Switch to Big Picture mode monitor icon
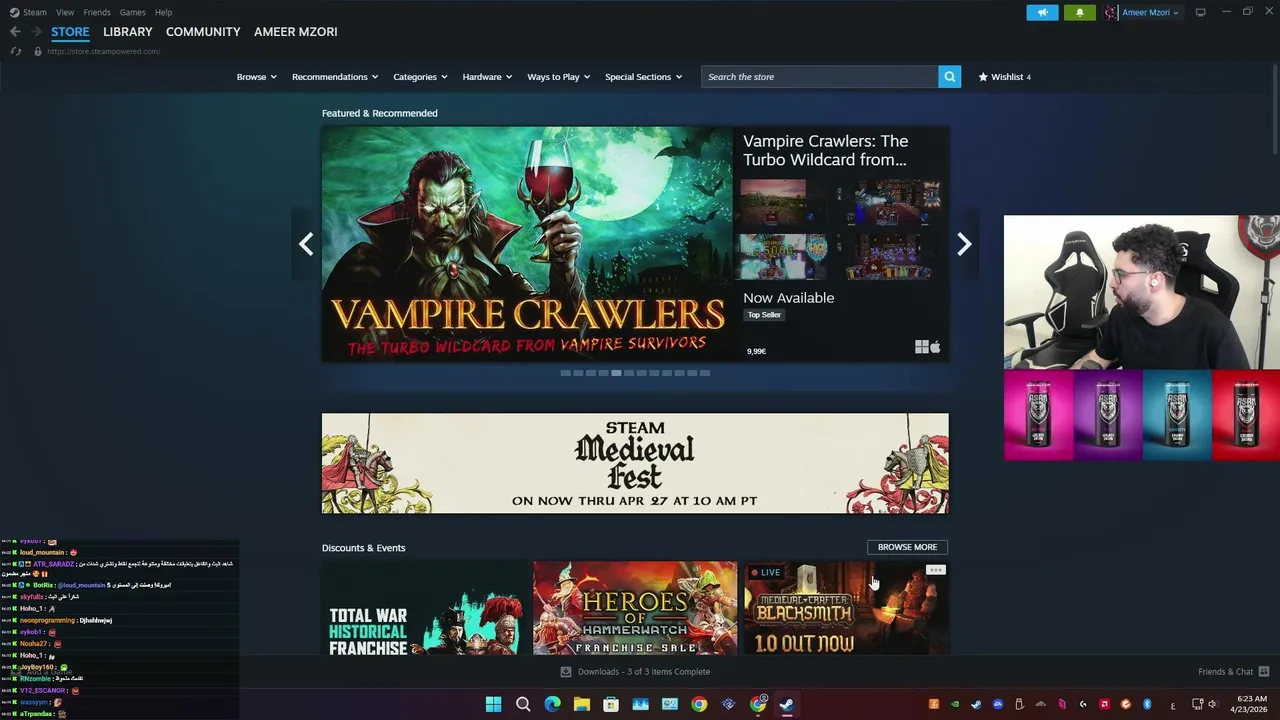The image size is (1280, 720). (x=1200, y=12)
